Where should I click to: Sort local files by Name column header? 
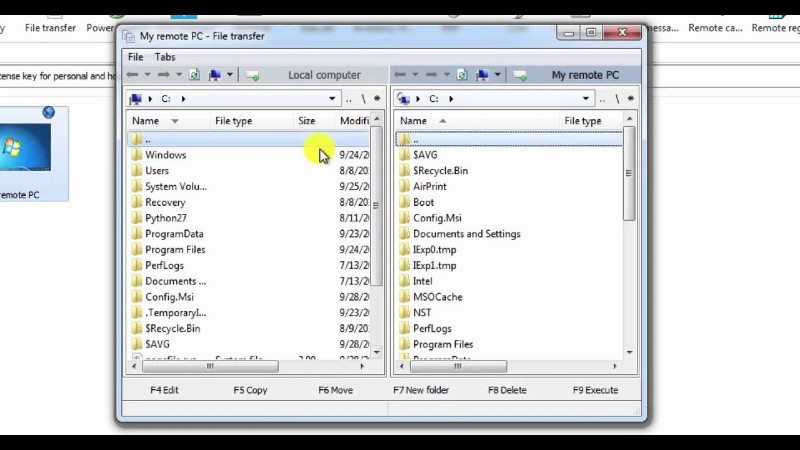146,121
